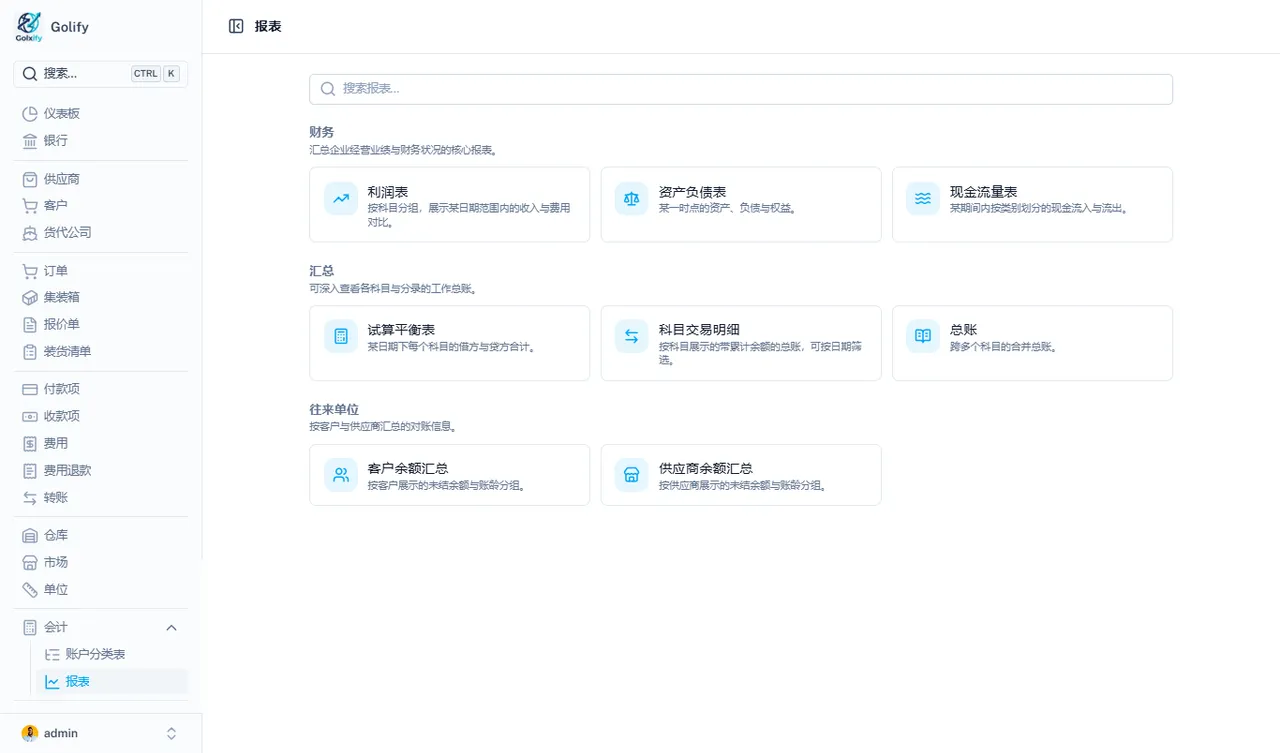Select 客户 in the sidebar

(x=101, y=206)
